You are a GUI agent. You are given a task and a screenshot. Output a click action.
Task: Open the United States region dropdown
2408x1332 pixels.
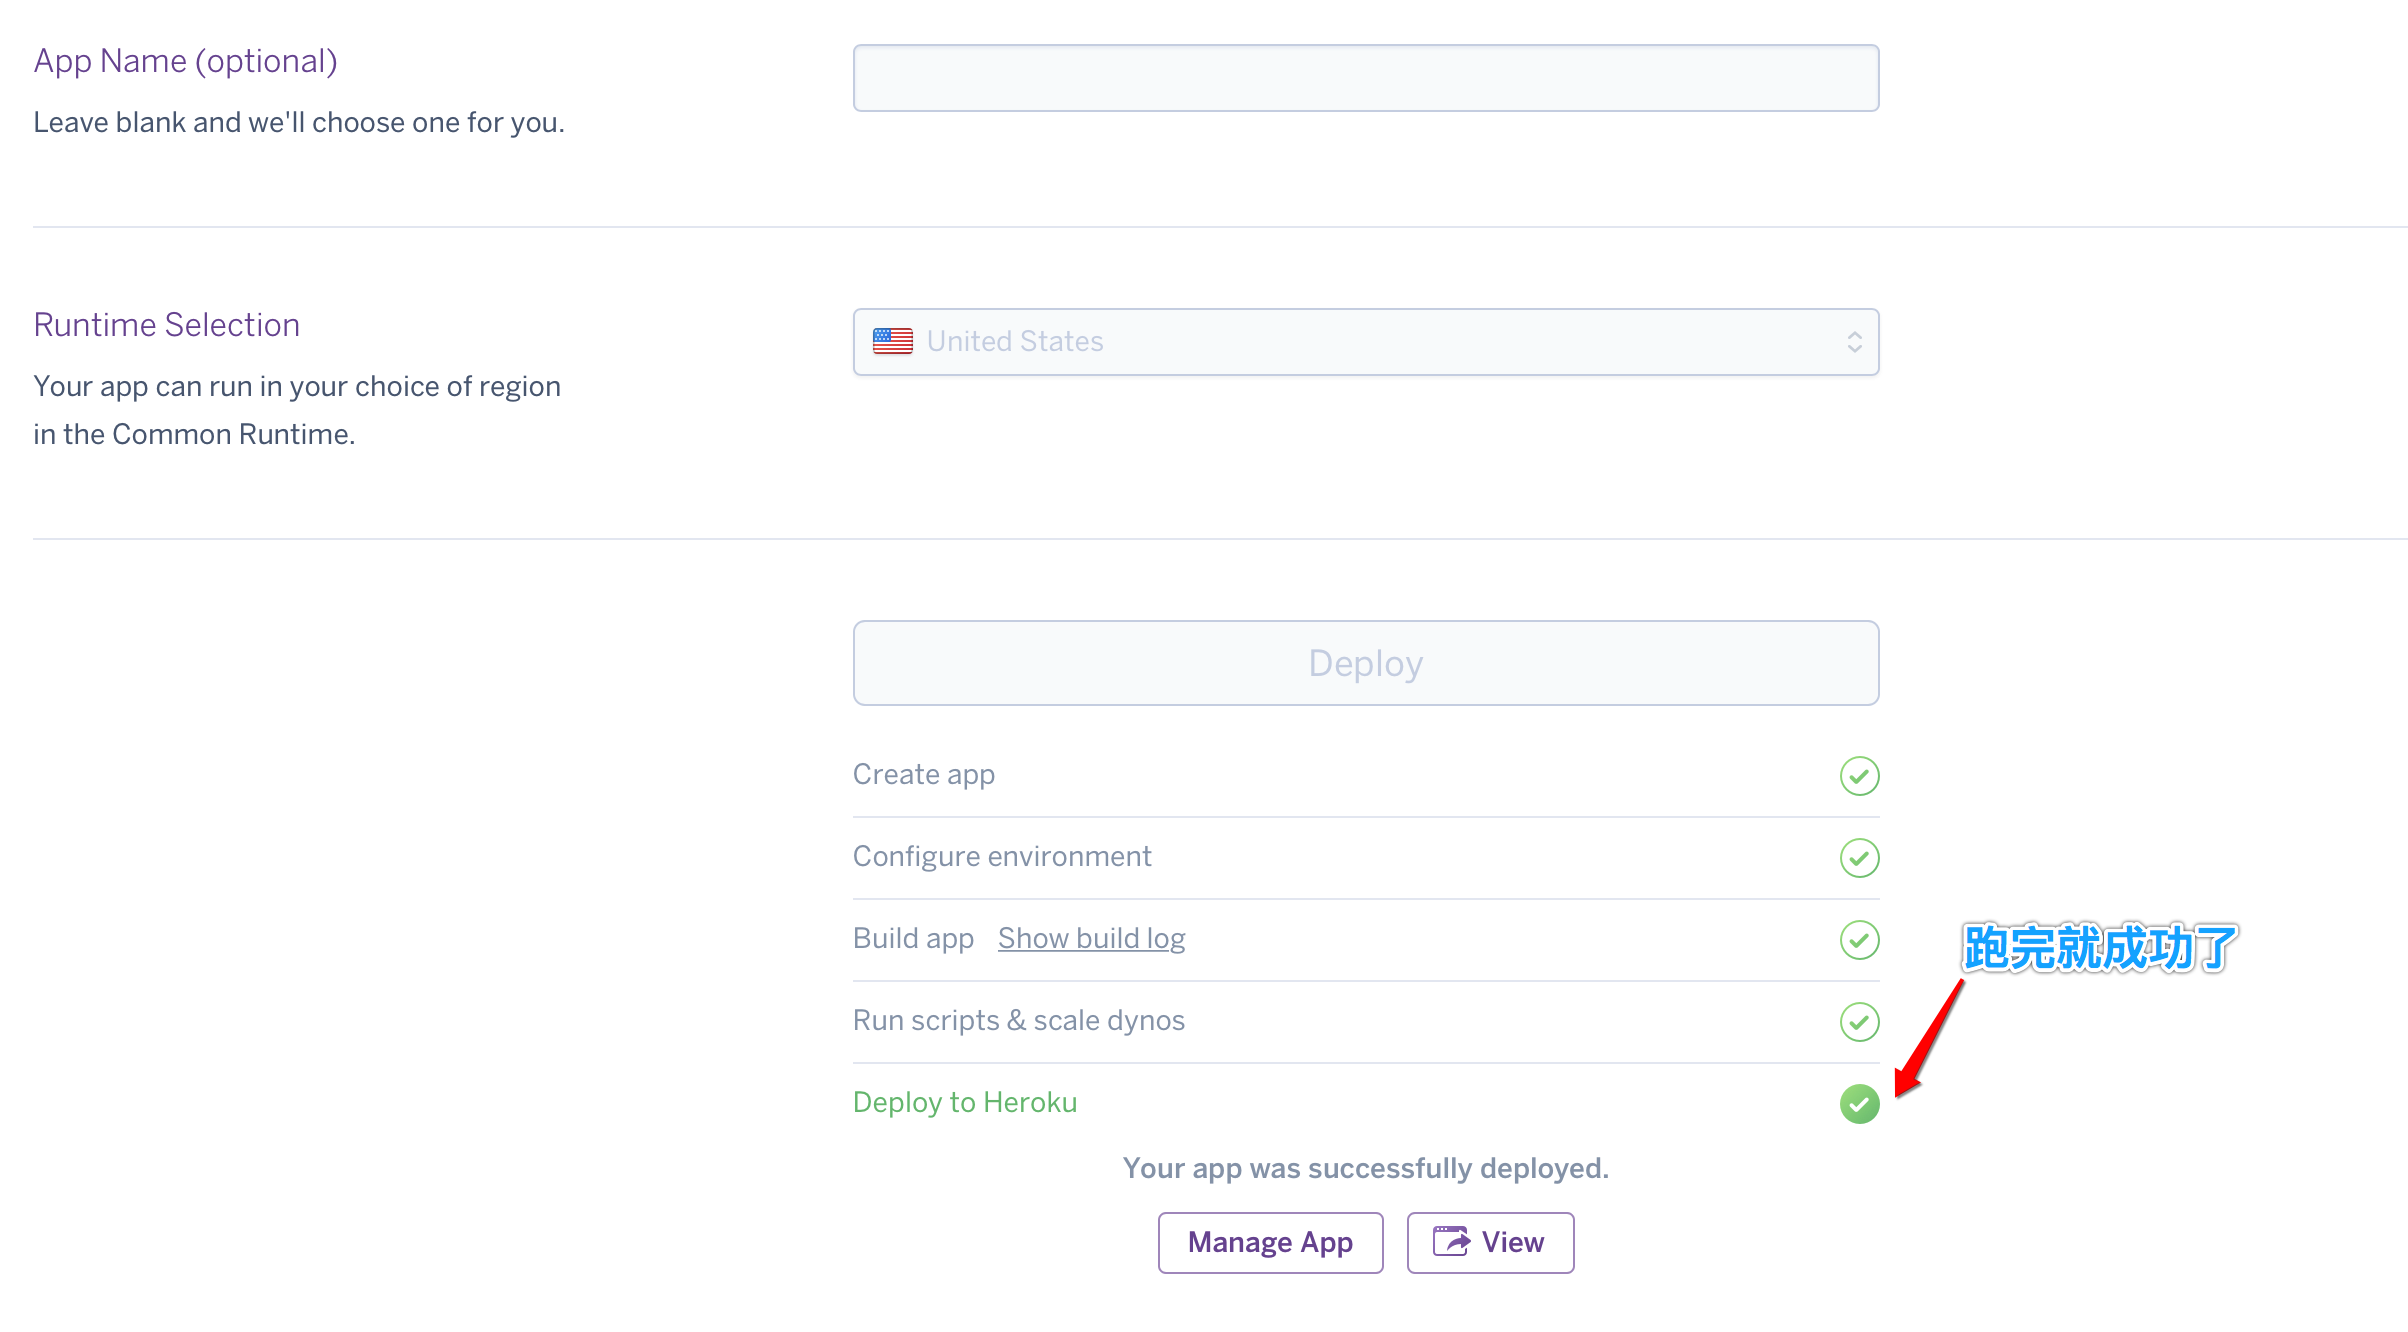[1365, 342]
